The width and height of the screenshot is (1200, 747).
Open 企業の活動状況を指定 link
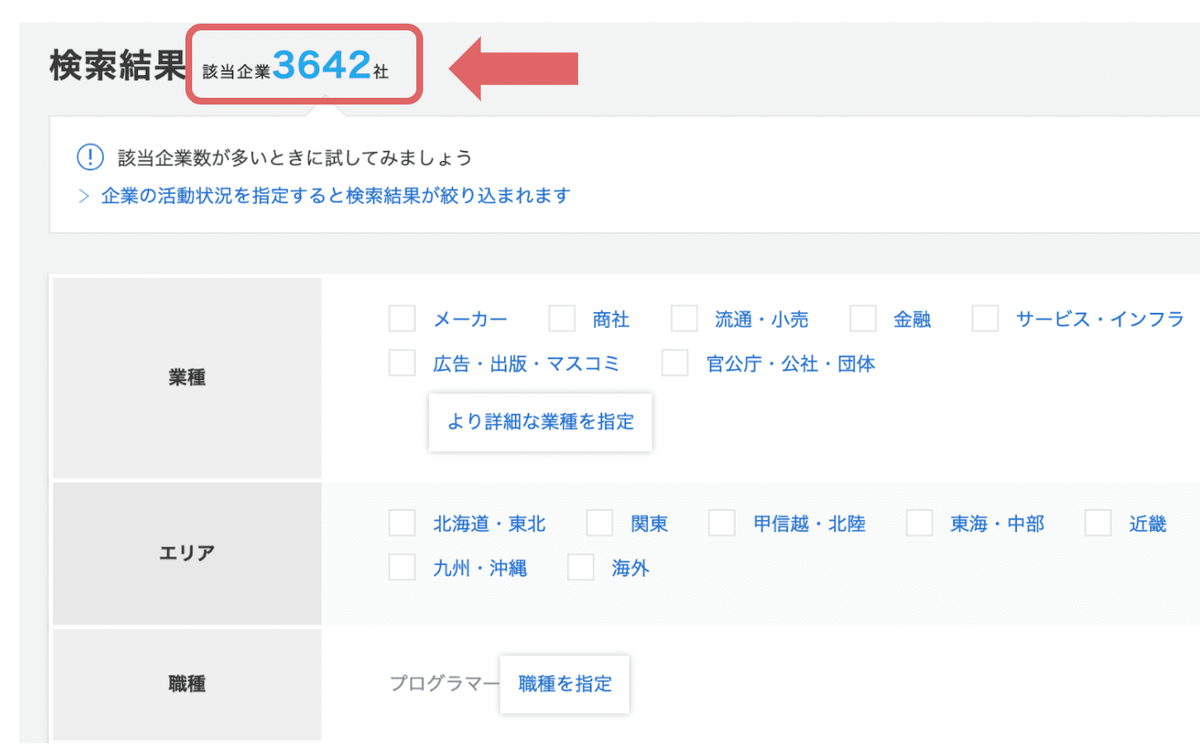[336, 195]
